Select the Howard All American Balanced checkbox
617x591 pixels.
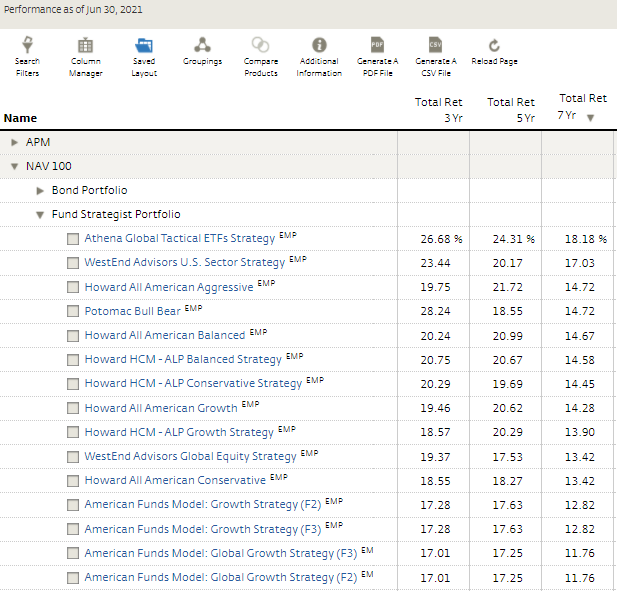tap(73, 336)
